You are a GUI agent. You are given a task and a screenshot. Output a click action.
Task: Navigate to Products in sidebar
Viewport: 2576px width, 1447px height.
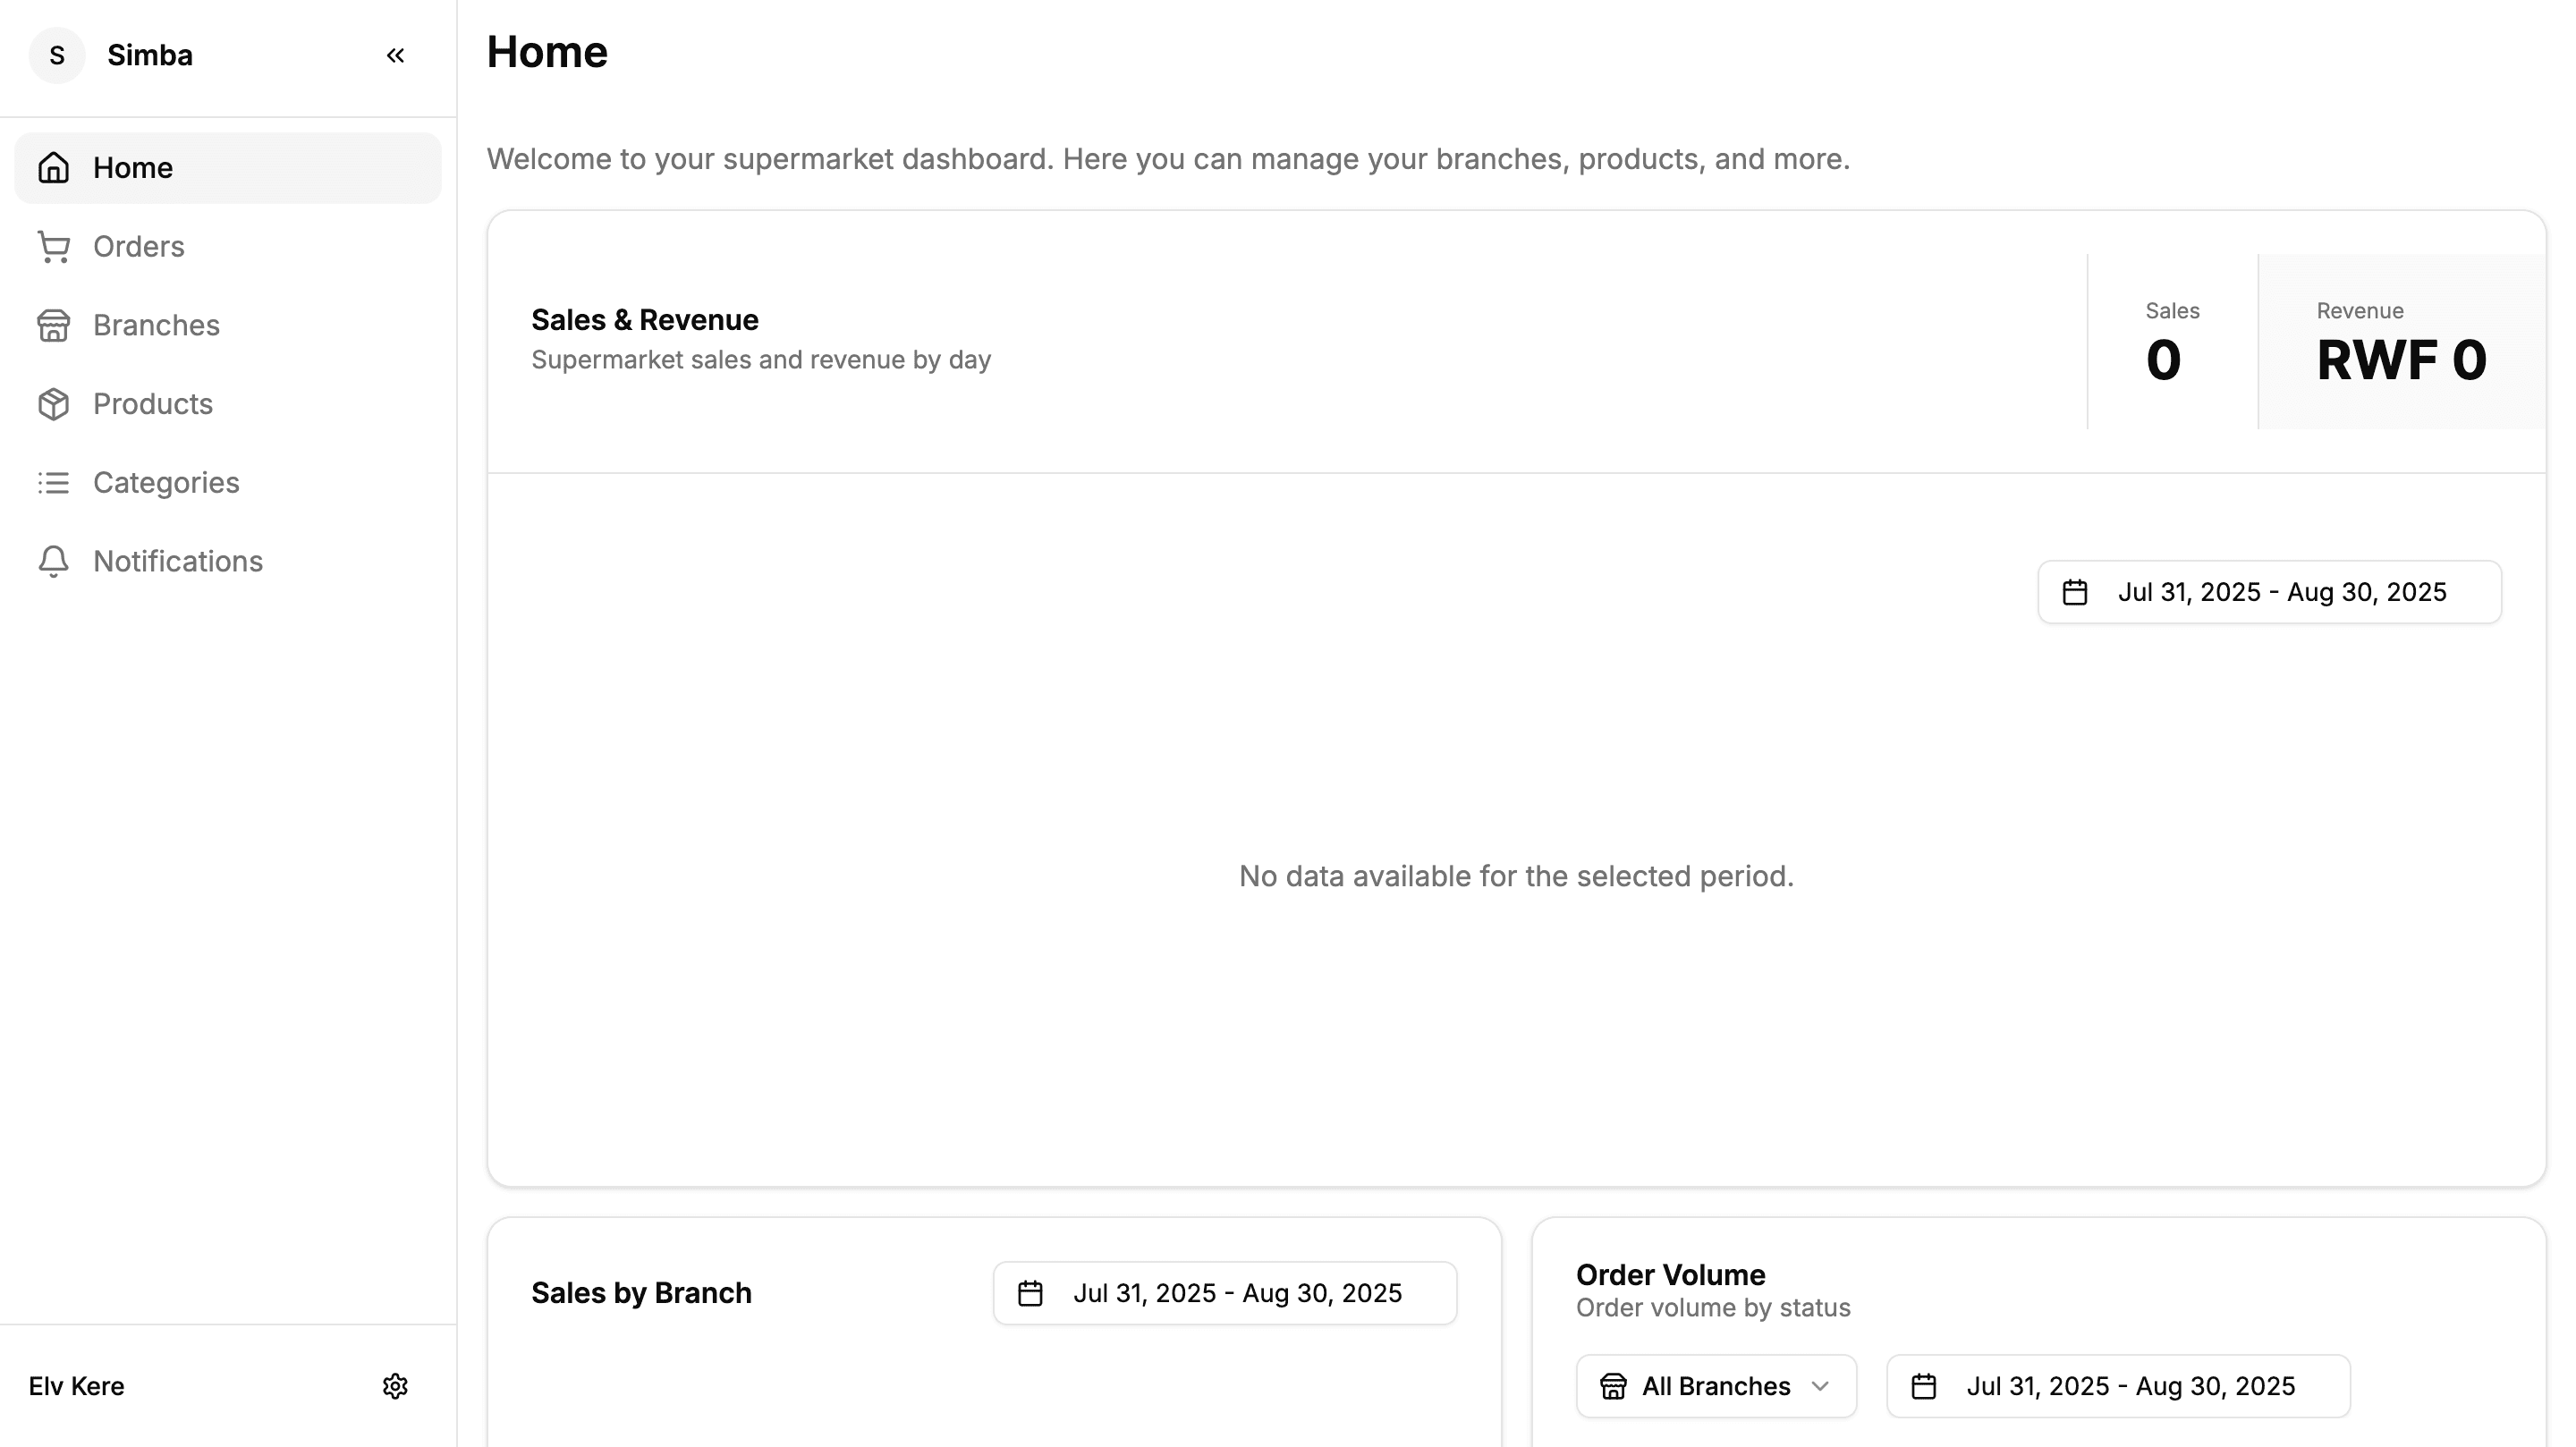tap(153, 404)
